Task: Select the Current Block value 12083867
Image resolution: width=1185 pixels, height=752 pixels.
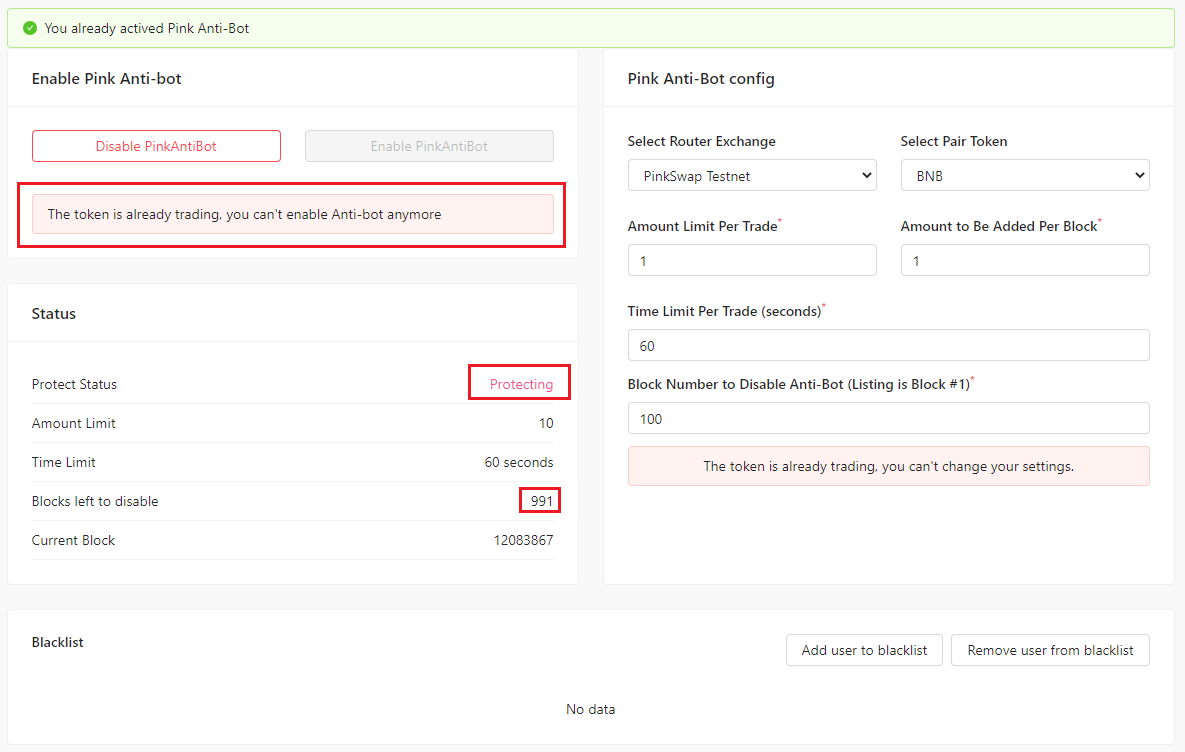Action: (523, 540)
